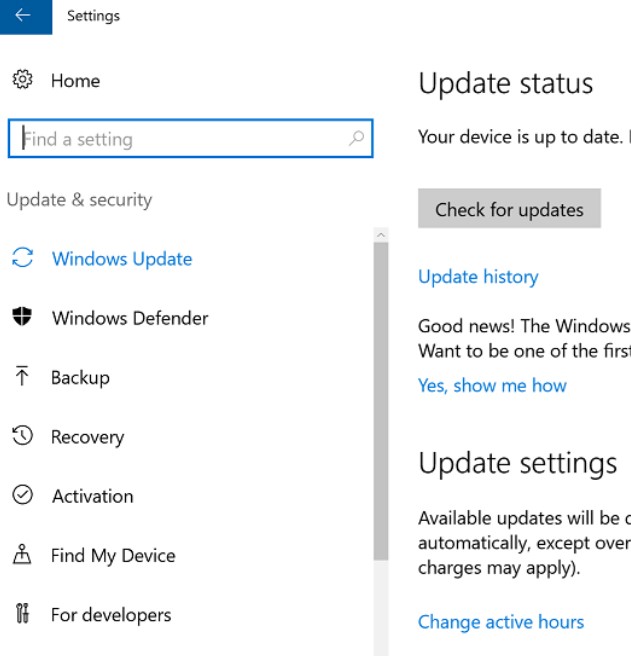
Task: Open Change active hours link
Action: [501, 622]
